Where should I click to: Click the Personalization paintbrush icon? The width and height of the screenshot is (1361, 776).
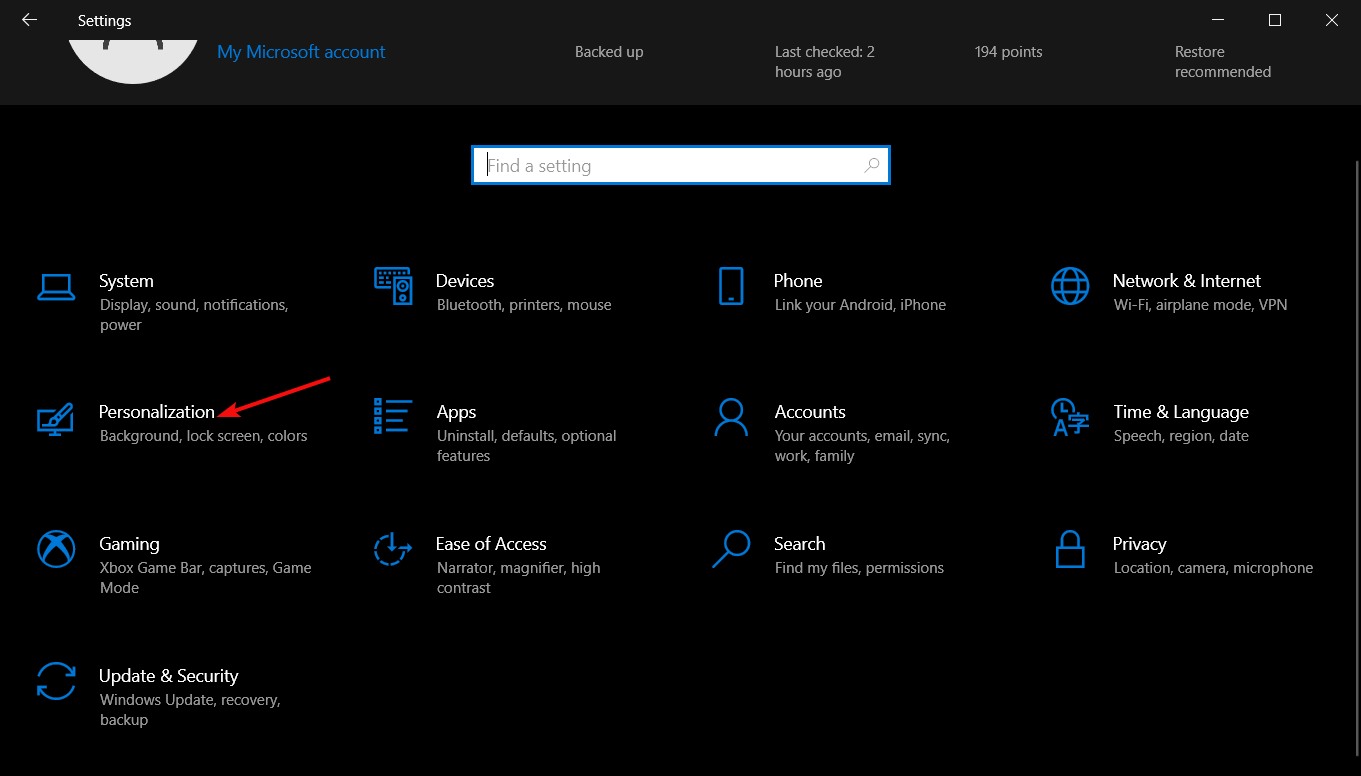point(55,418)
